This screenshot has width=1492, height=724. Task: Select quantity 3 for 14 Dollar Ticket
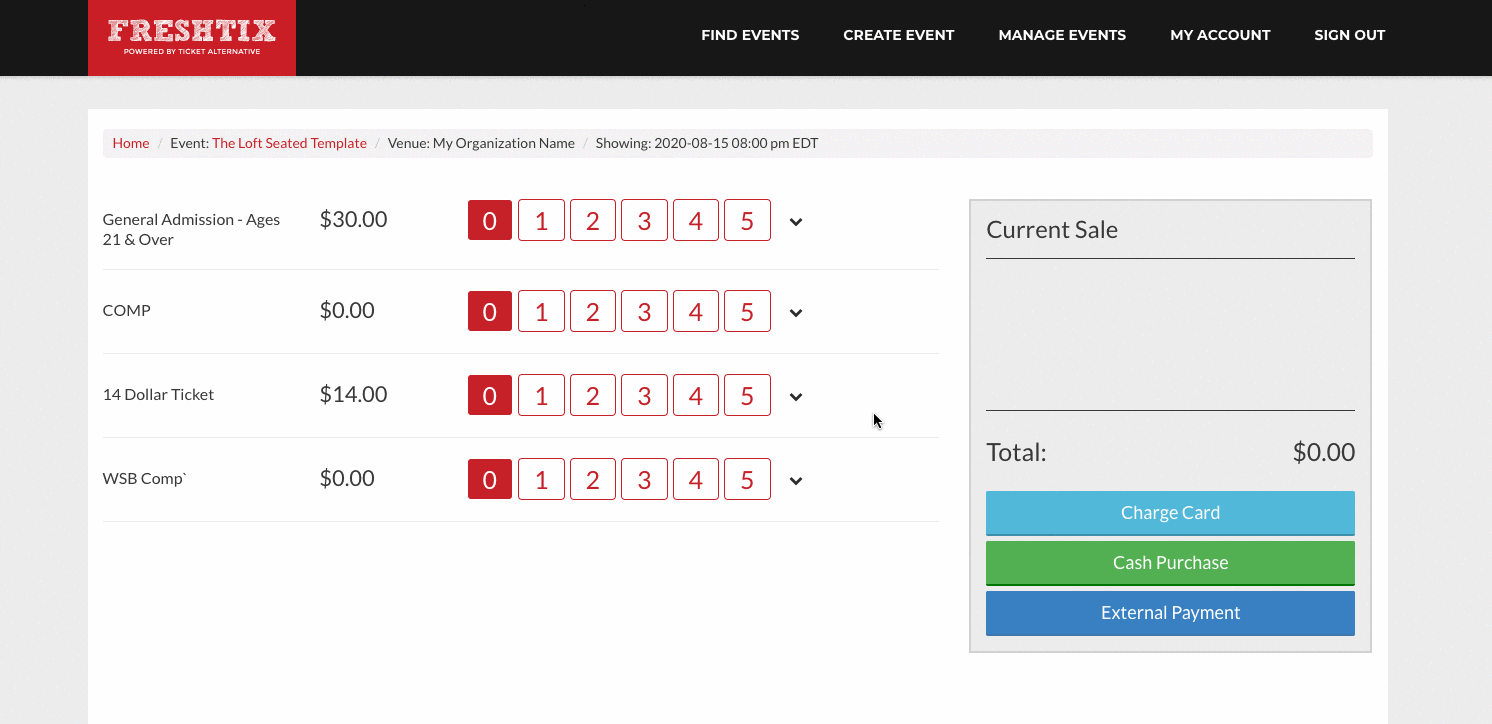(644, 395)
